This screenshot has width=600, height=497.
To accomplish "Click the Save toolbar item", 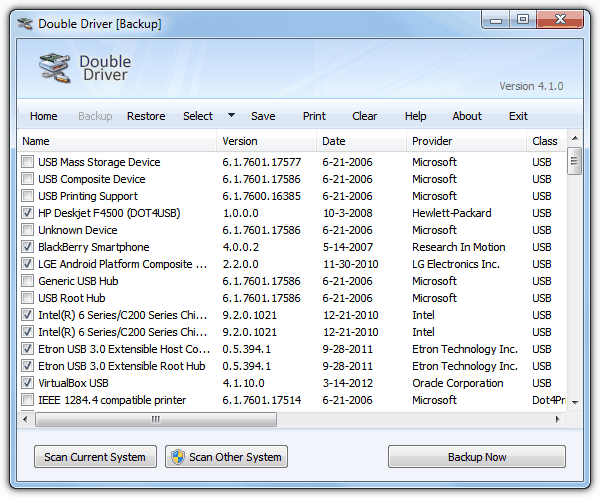I will point(263,116).
